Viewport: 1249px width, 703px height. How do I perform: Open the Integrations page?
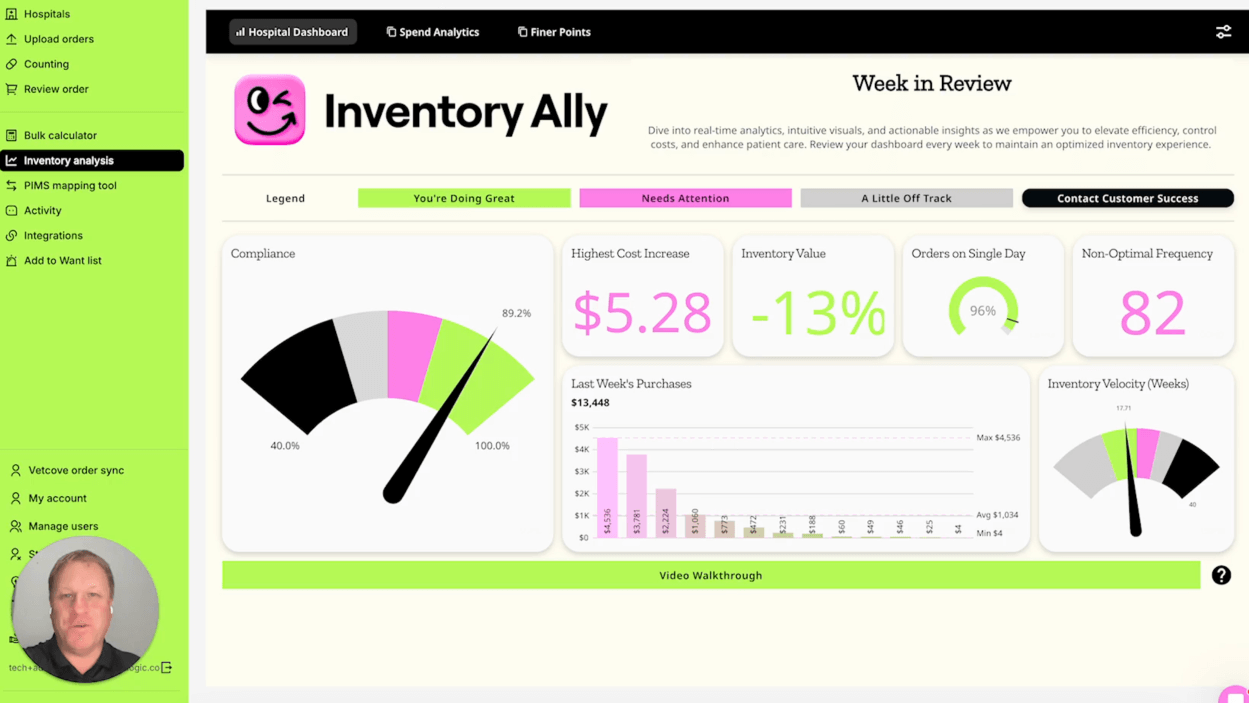[53, 235]
